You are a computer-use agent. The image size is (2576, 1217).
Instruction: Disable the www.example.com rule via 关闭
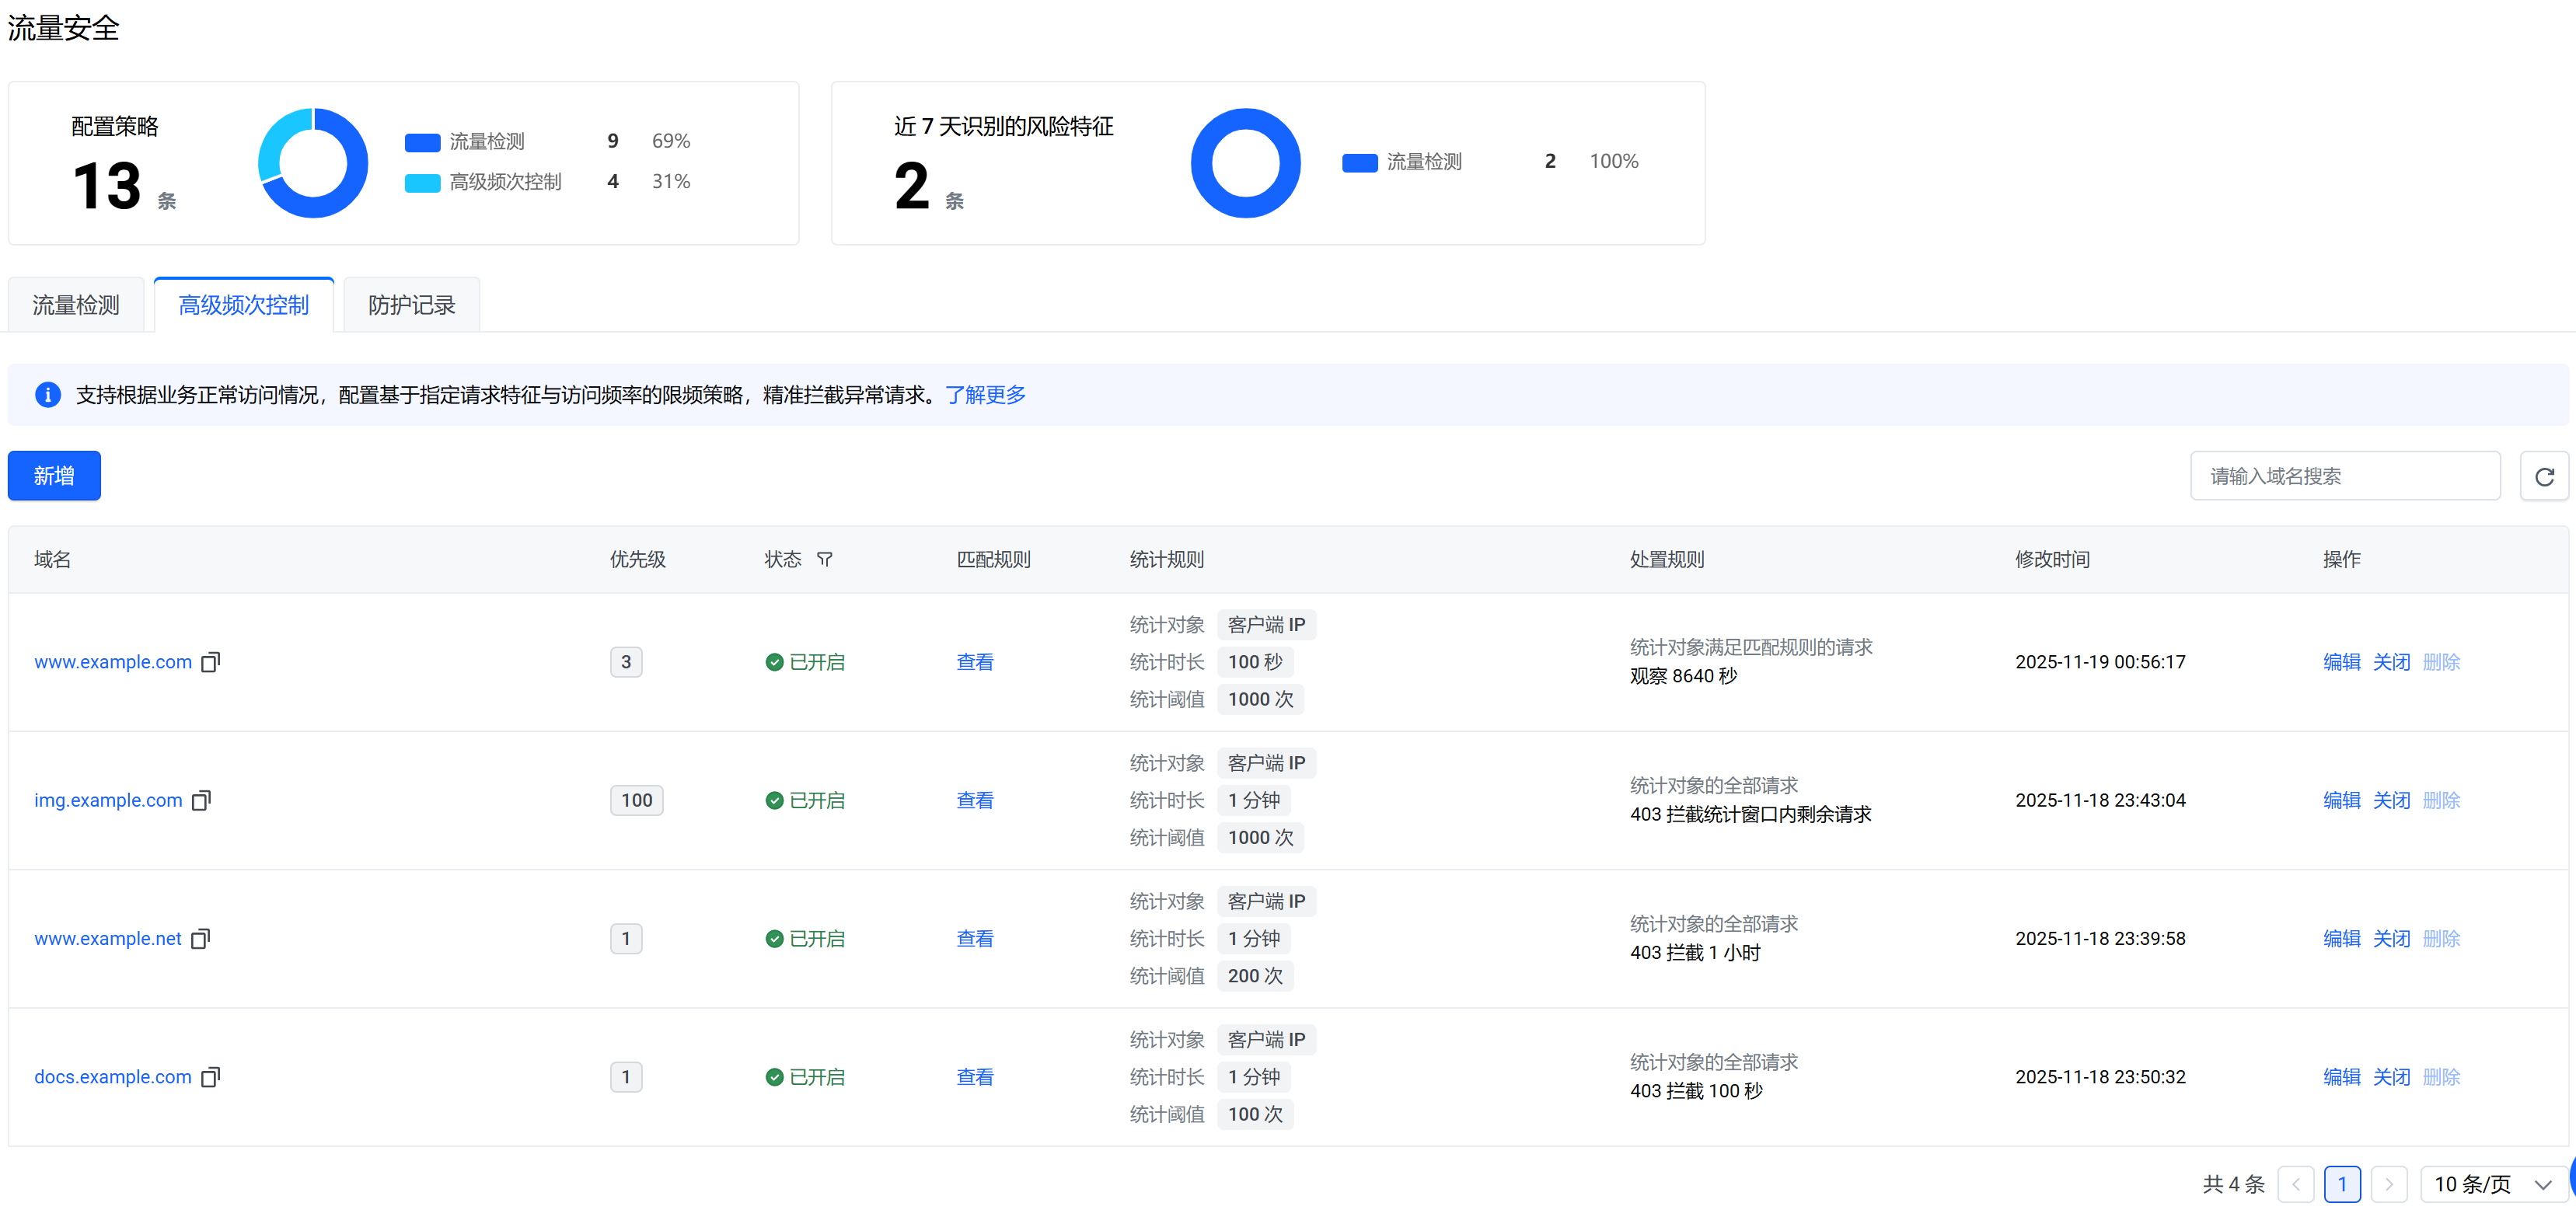pos(2391,662)
